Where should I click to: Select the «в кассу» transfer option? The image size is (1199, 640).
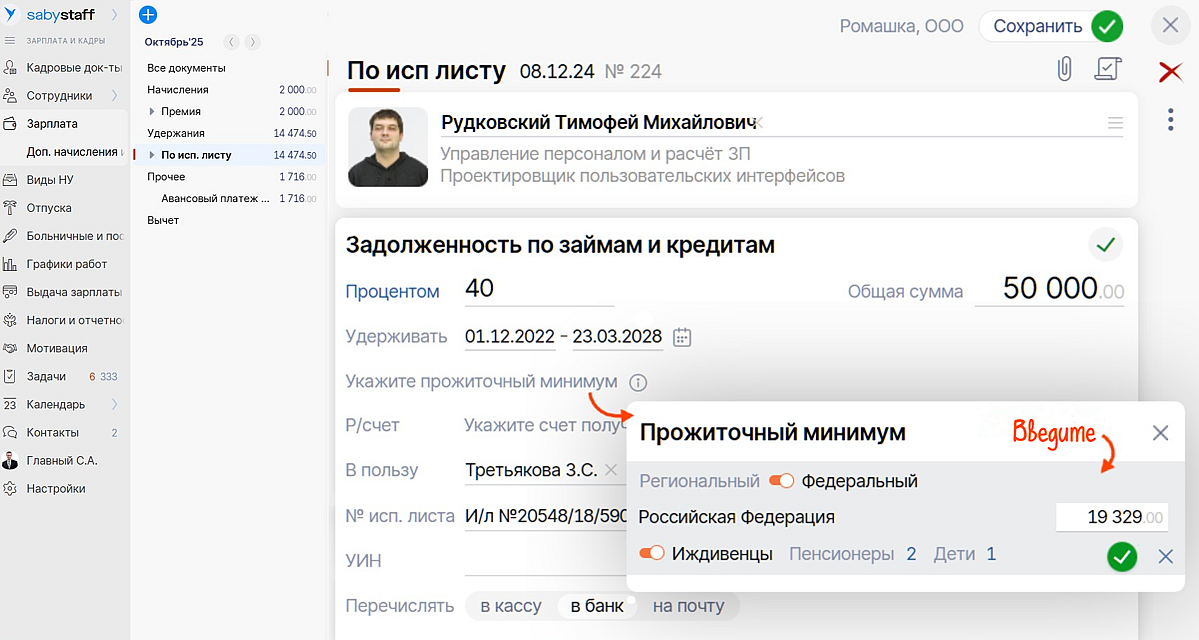click(x=510, y=606)
